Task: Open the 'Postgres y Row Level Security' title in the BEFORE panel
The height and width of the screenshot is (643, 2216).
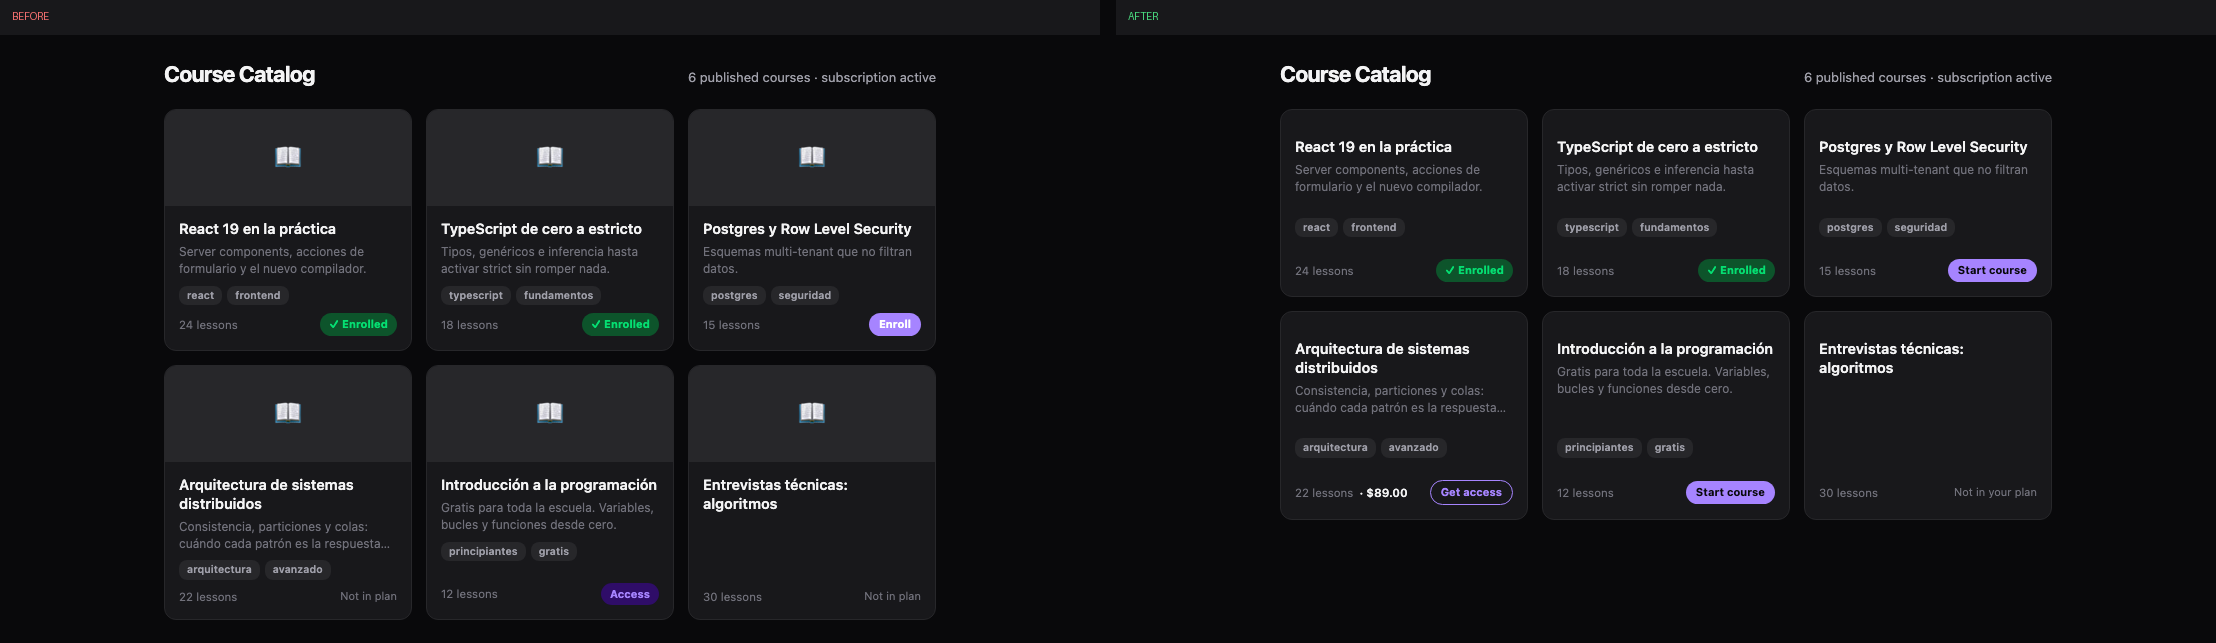Action: tap(807, 229)
